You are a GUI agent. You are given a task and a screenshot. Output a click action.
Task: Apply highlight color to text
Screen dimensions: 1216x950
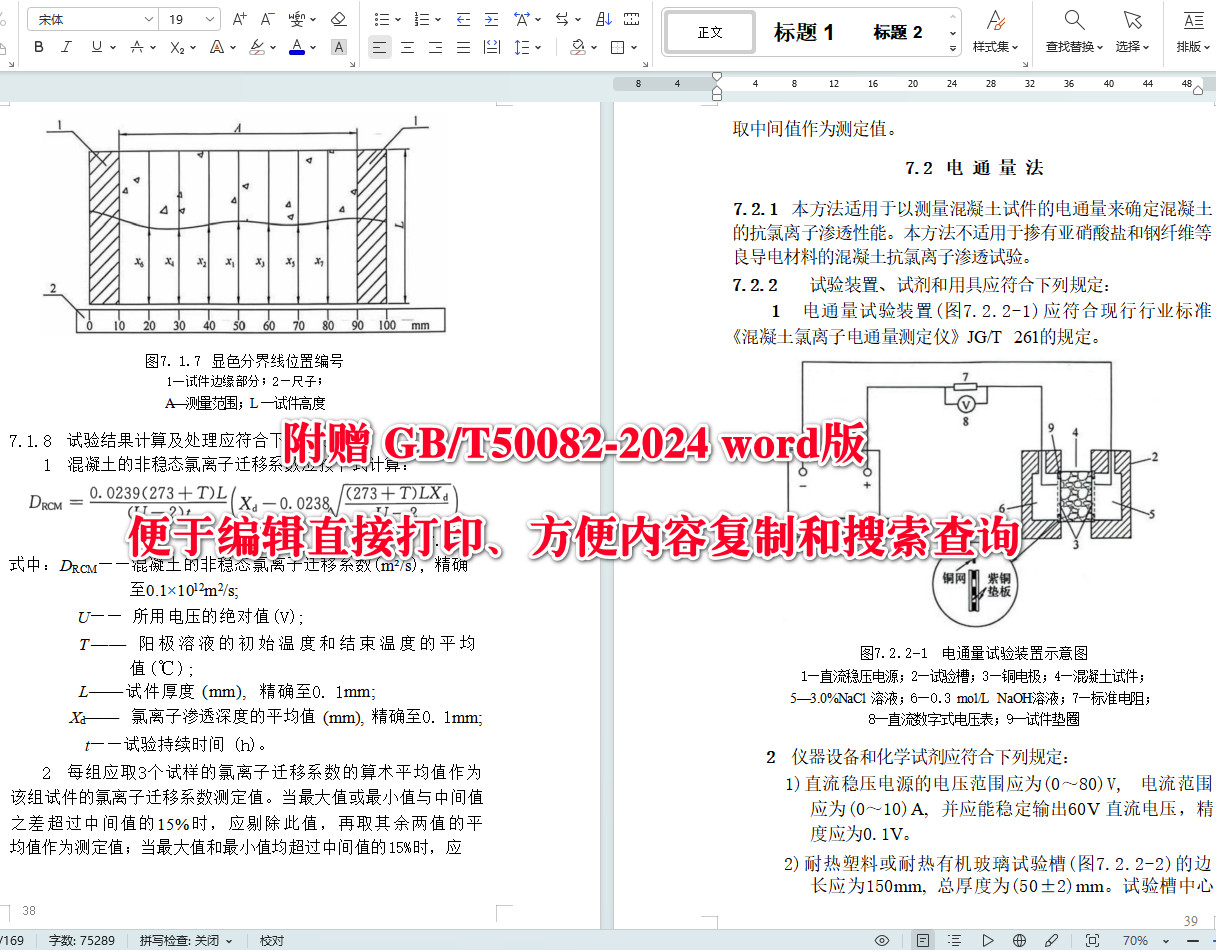pos(256,47)
